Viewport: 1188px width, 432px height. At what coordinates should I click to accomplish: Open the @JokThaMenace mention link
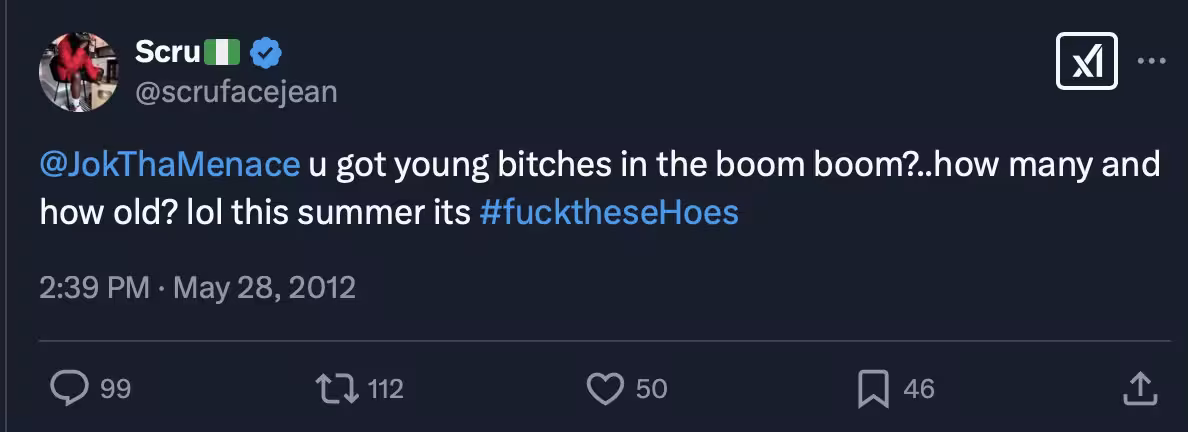[x=169, y=165]
